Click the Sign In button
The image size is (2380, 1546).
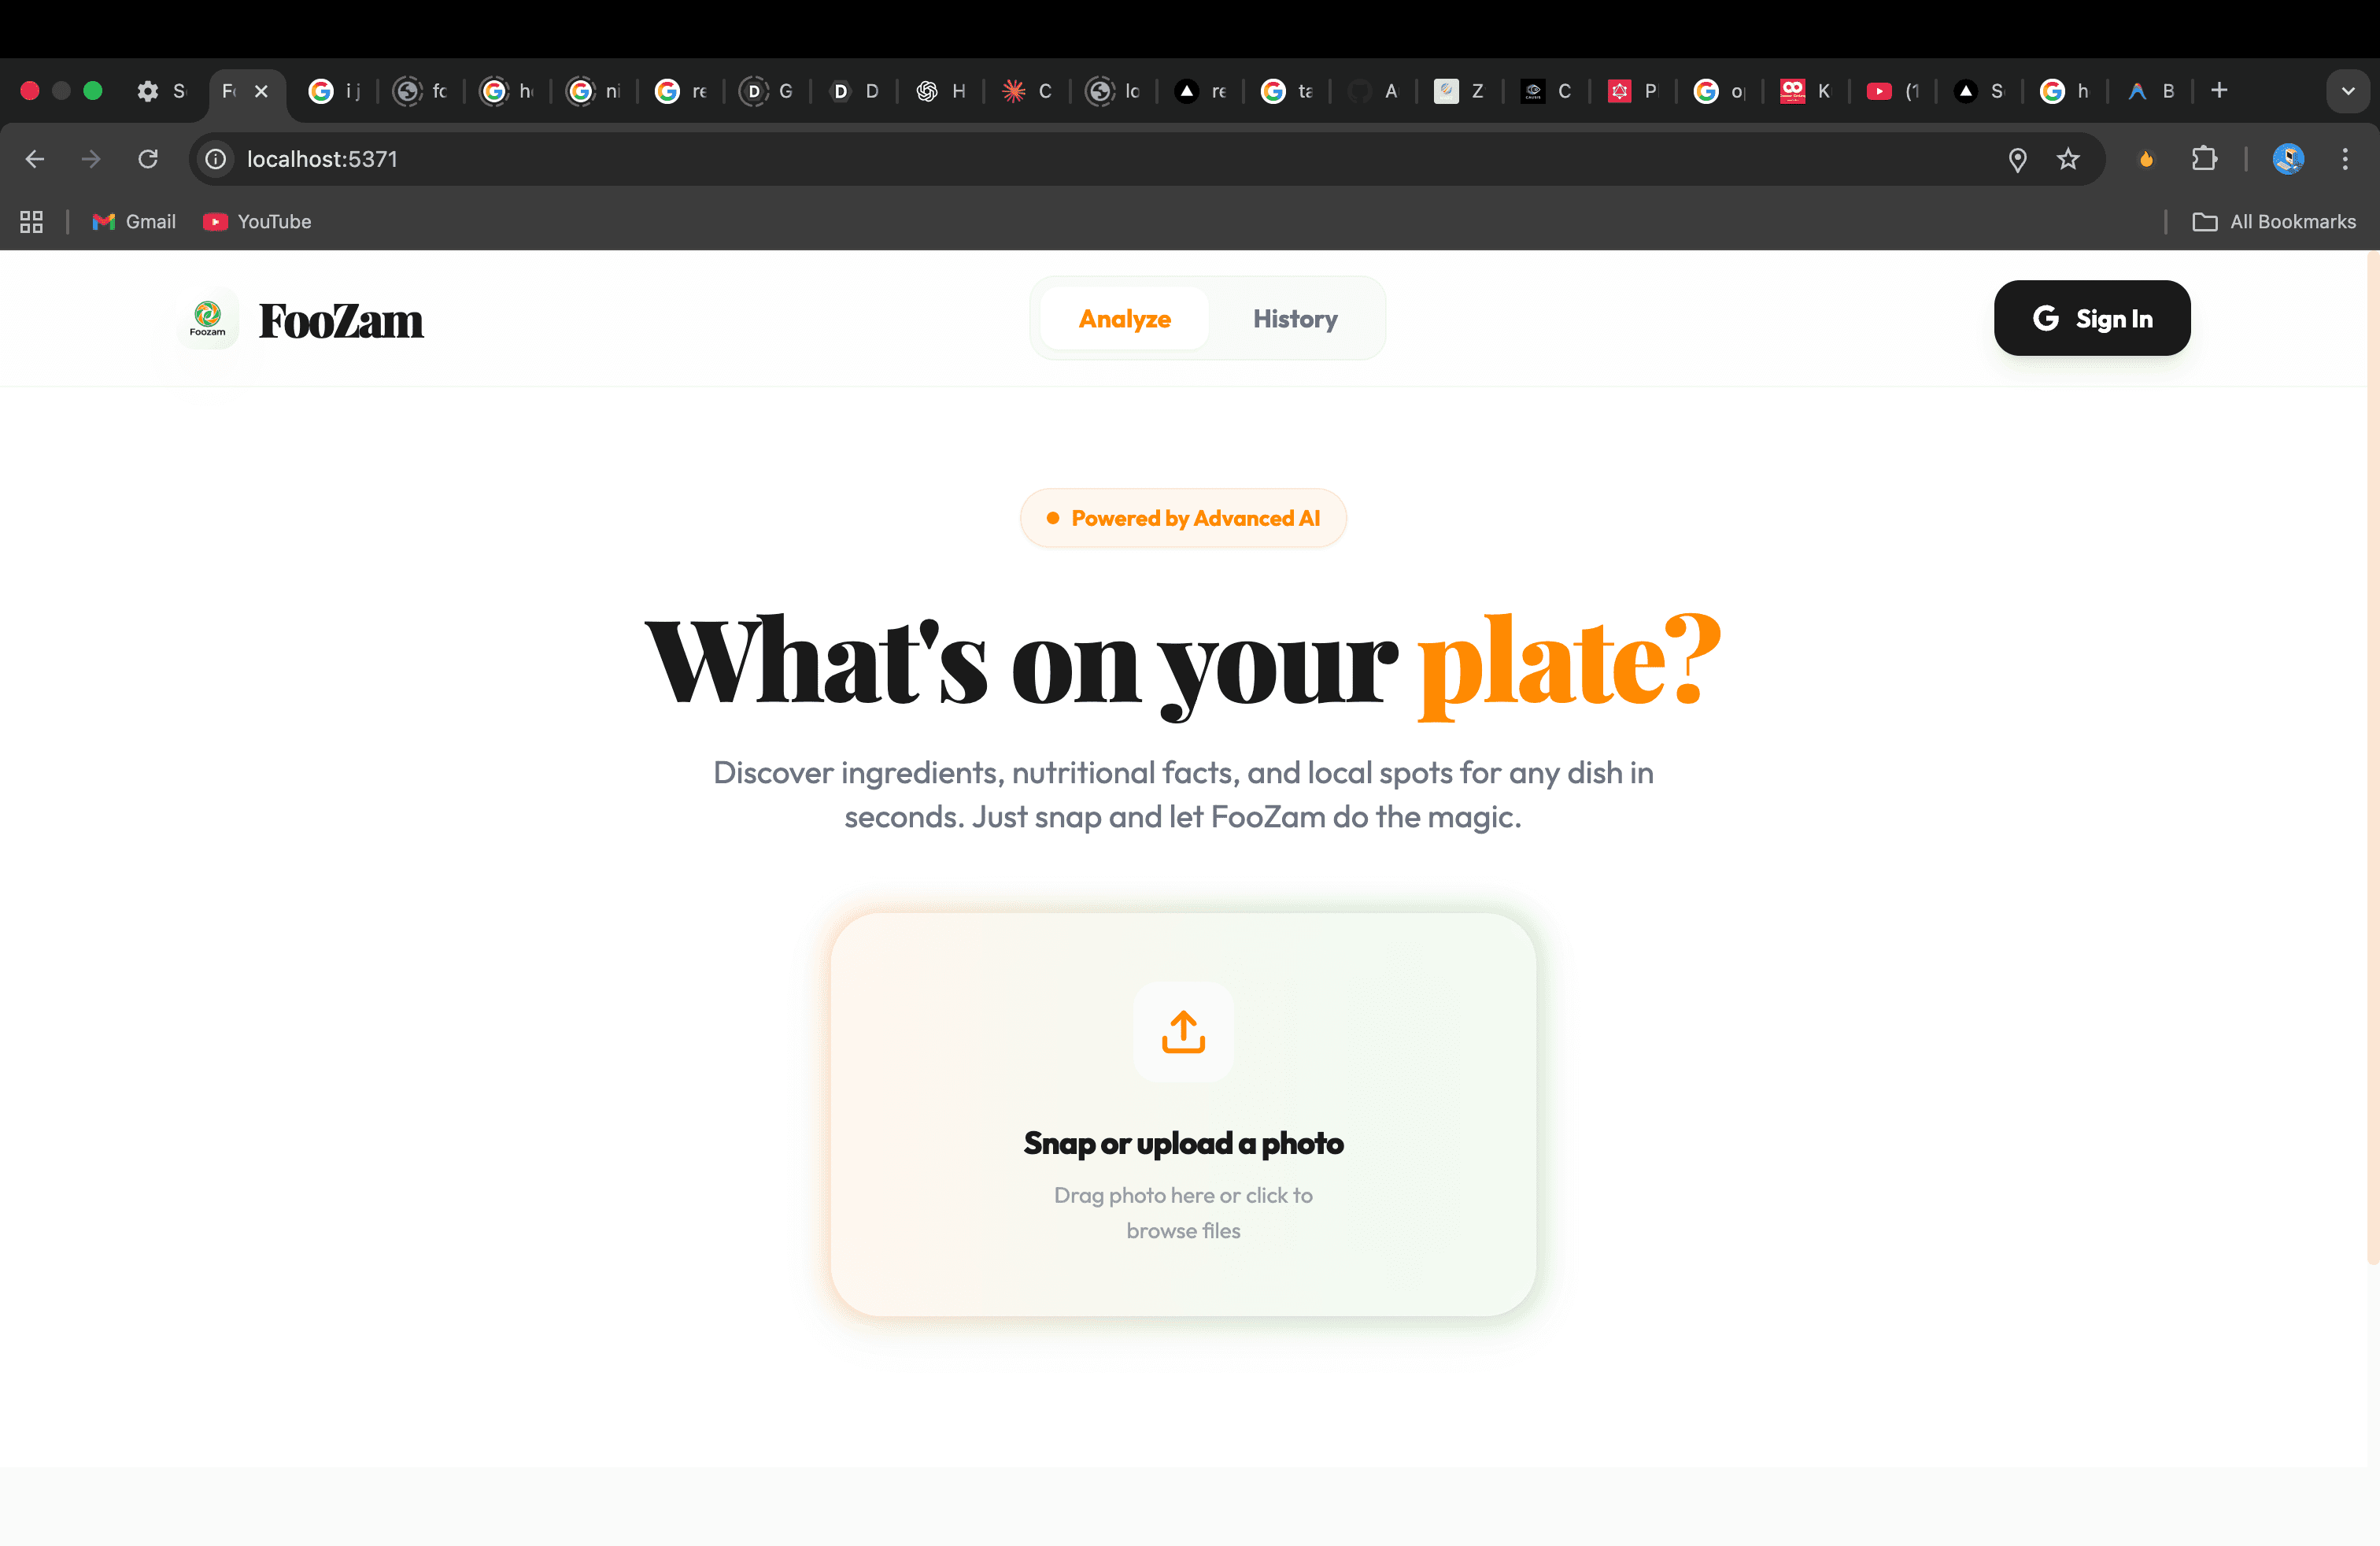pyautogui.click(x=2092, y=318)
